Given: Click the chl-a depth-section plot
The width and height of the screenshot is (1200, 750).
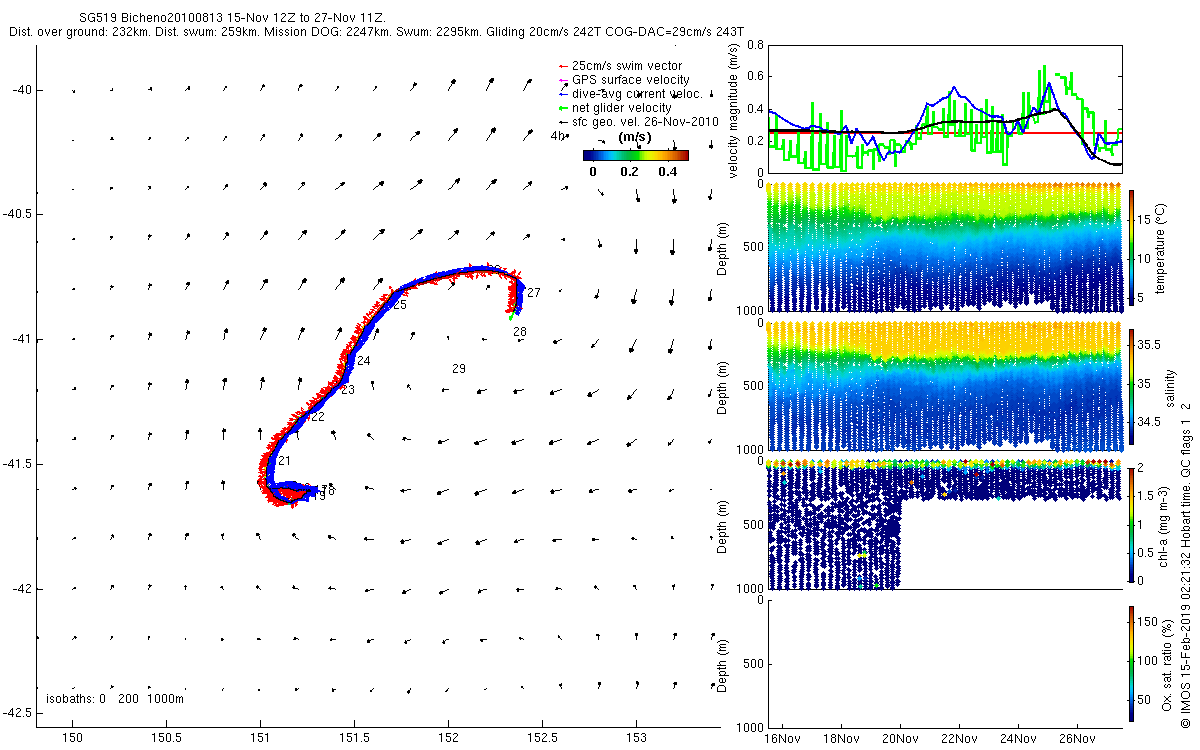Looking at the screenshot, I should point(944,526).
